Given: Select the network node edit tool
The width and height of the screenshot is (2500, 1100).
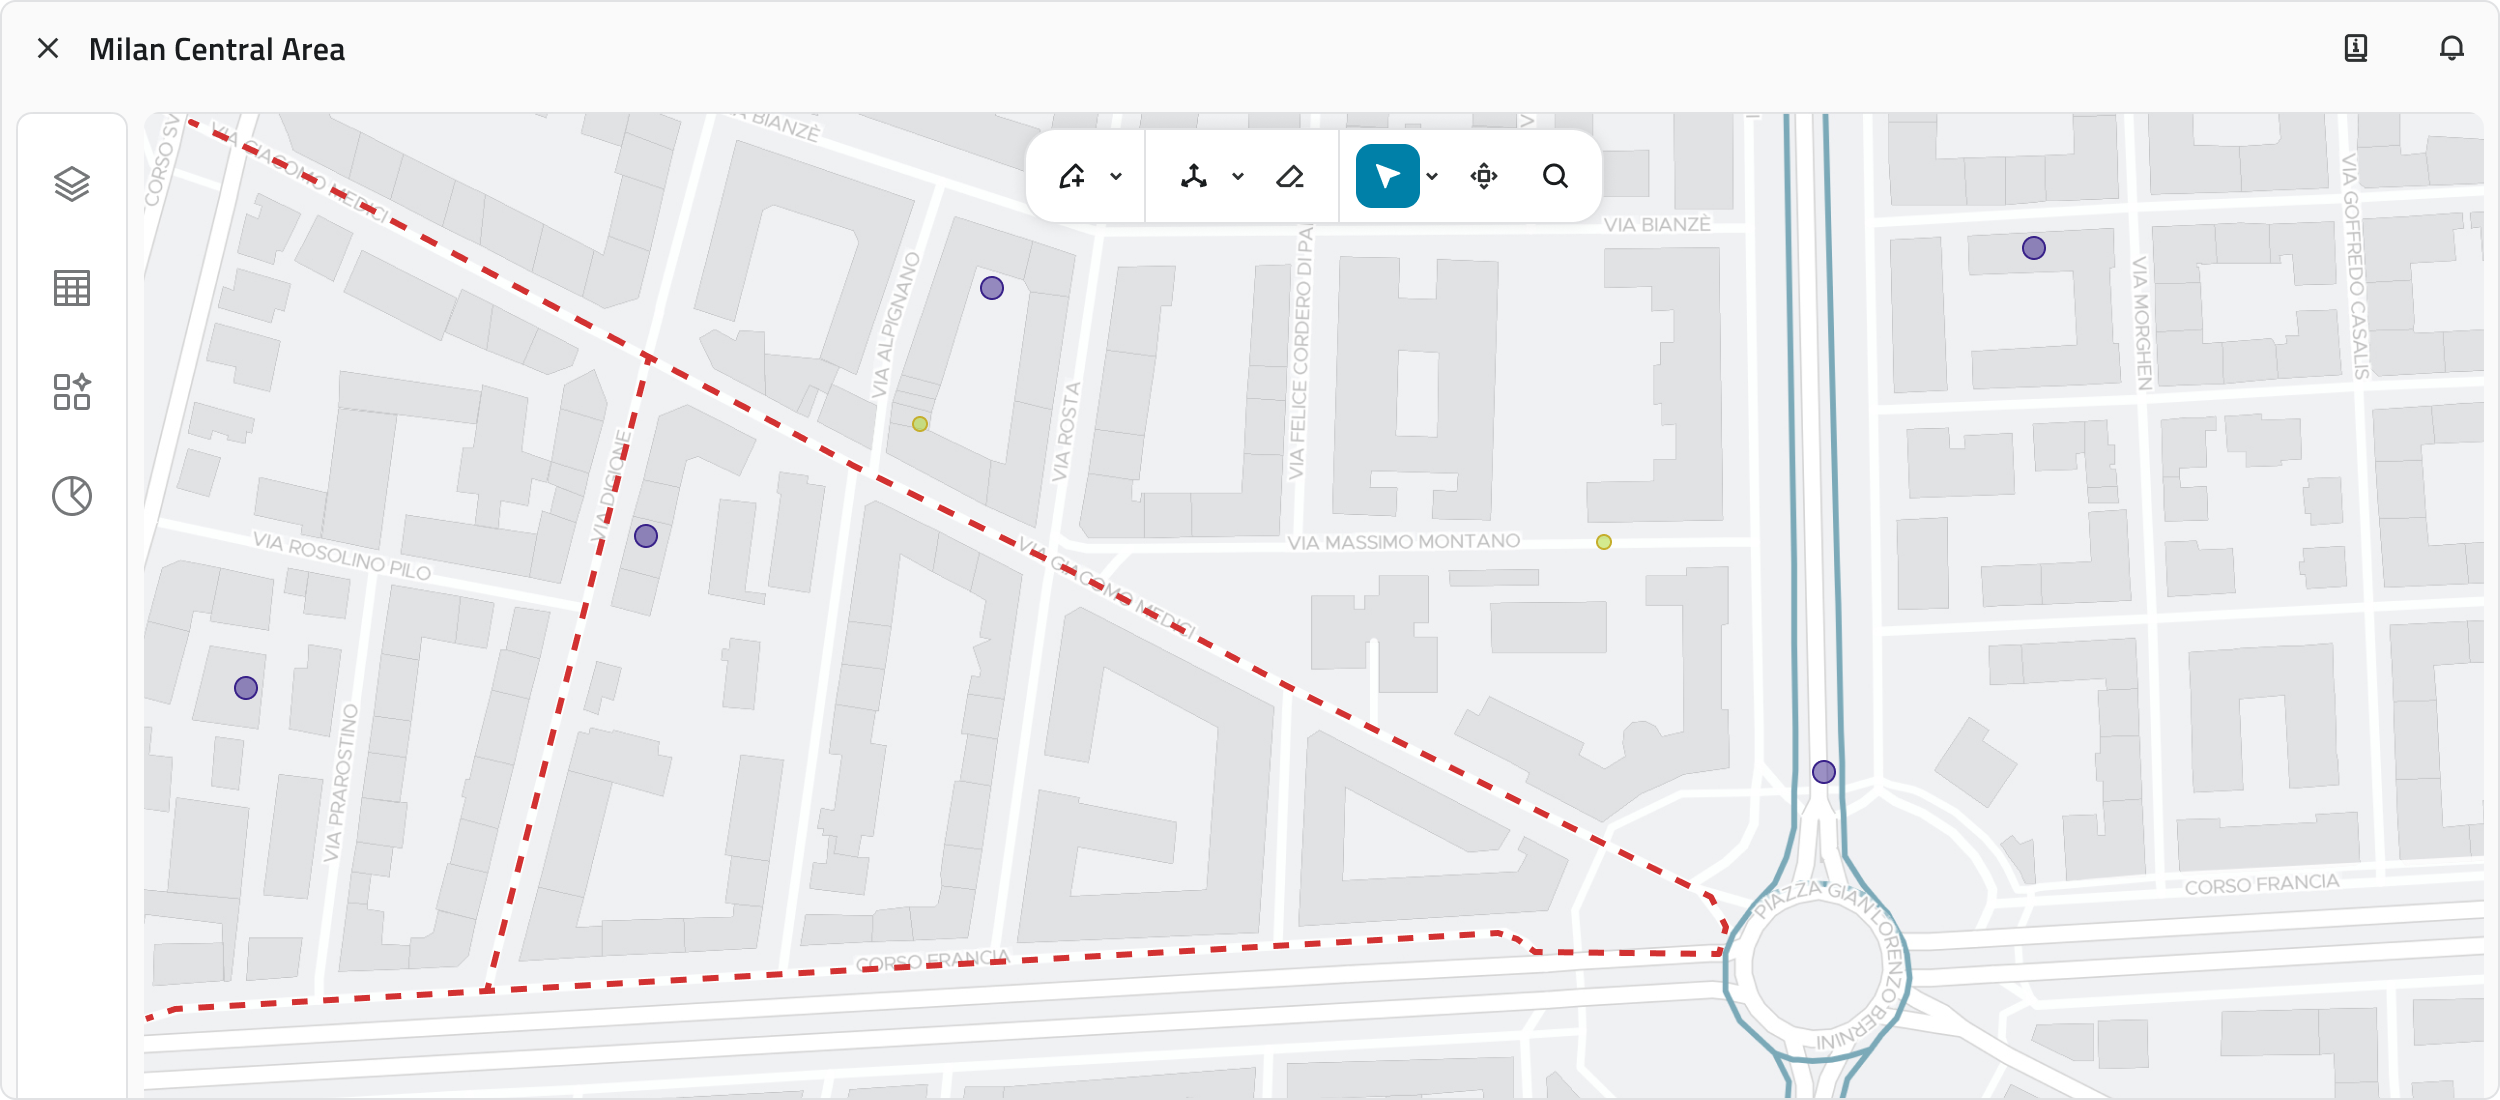Looking at the screenshot, I should pos(1194,177).
